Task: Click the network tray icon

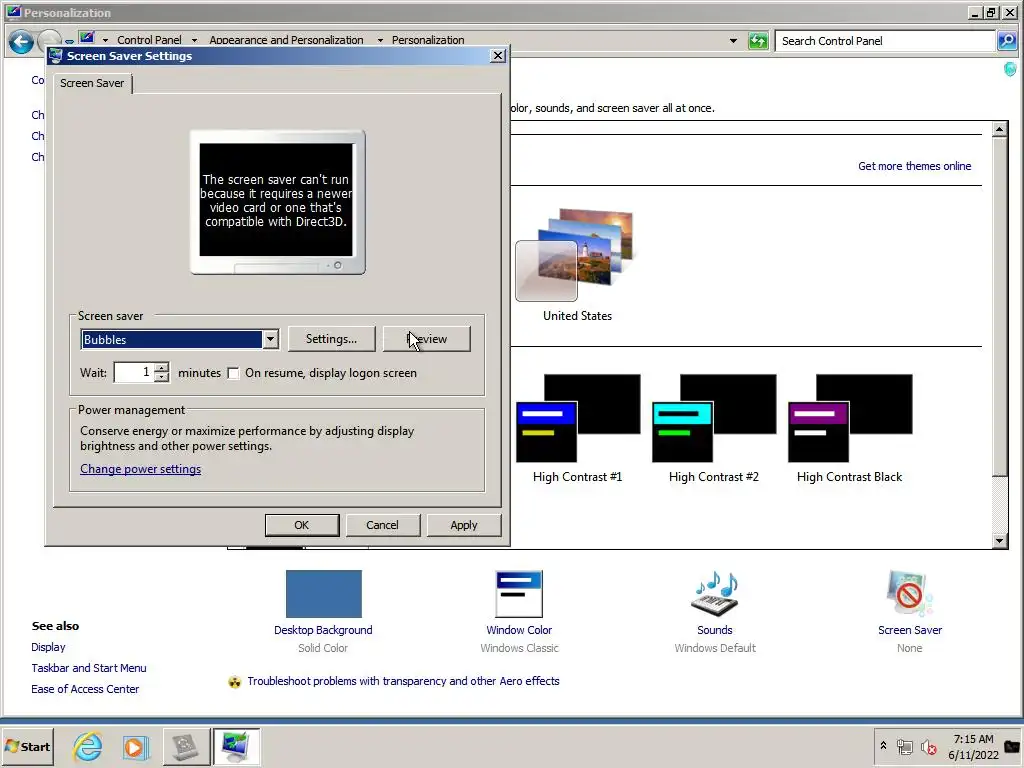Action: 904,746
